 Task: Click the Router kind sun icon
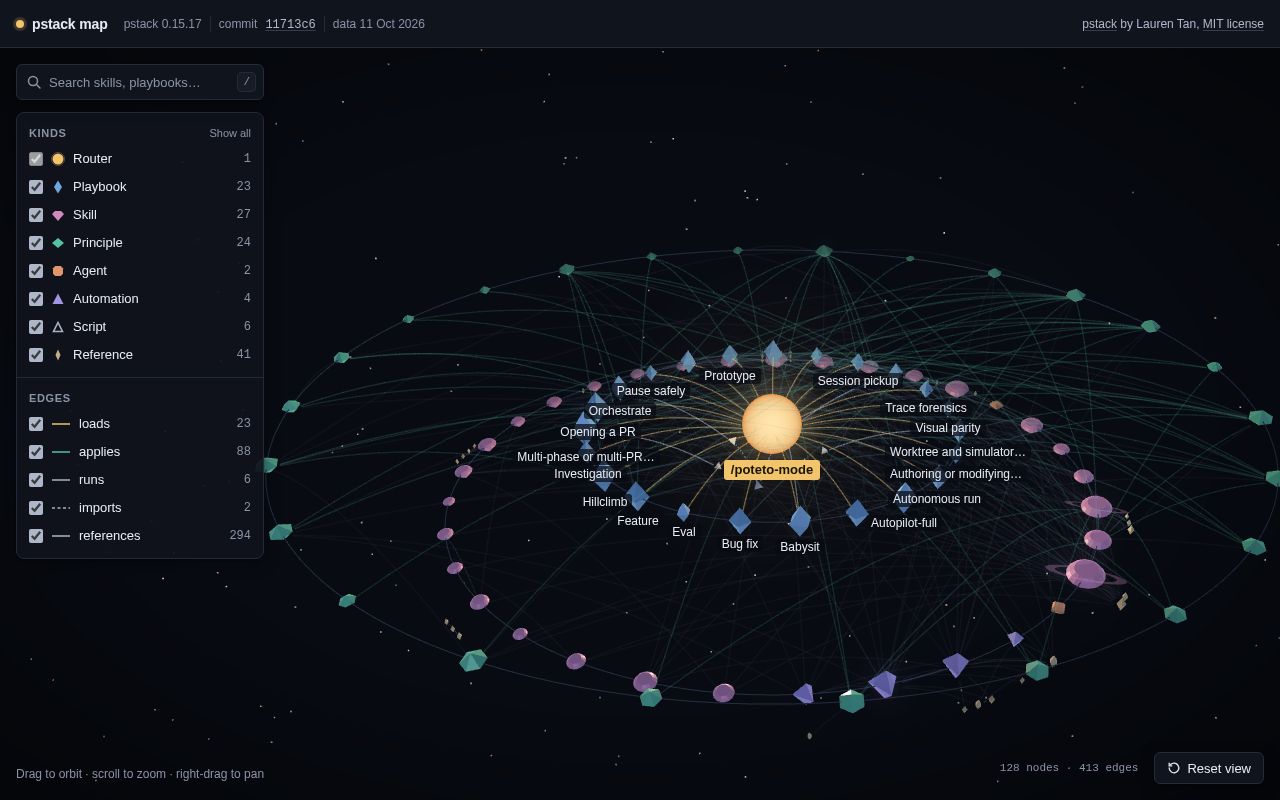58,159
